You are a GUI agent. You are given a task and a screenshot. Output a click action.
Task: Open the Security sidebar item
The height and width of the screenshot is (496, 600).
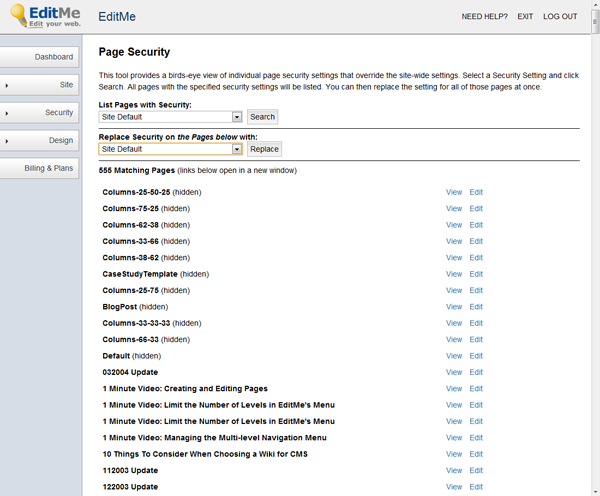point(39,113)
